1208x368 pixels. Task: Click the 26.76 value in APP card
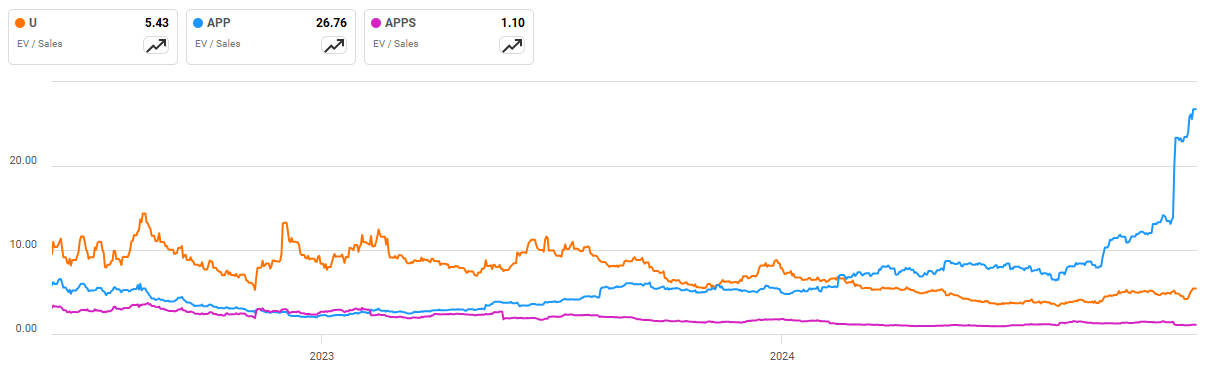[331, 23]
